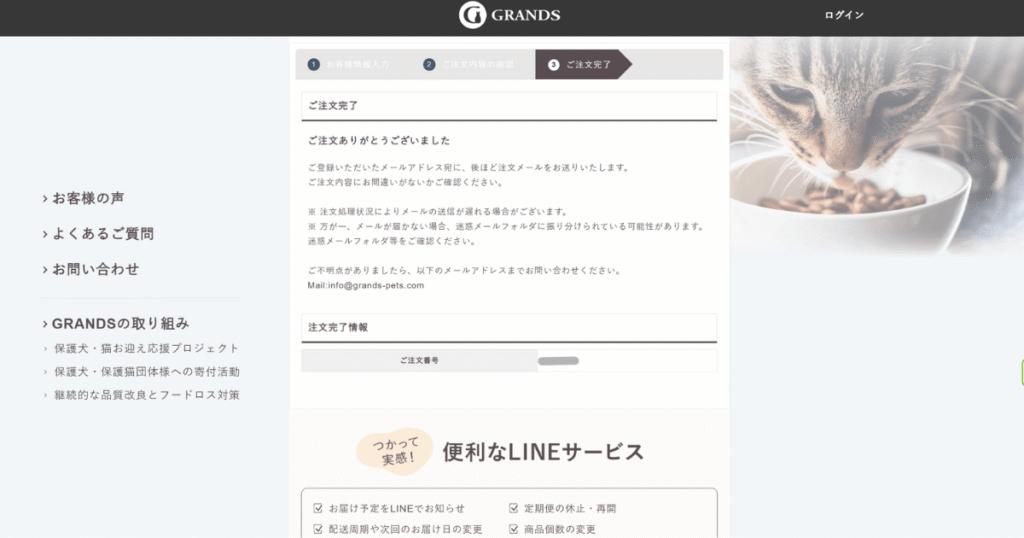Select step 2 ご注文内容の確認 circle icon

(429, 65)
